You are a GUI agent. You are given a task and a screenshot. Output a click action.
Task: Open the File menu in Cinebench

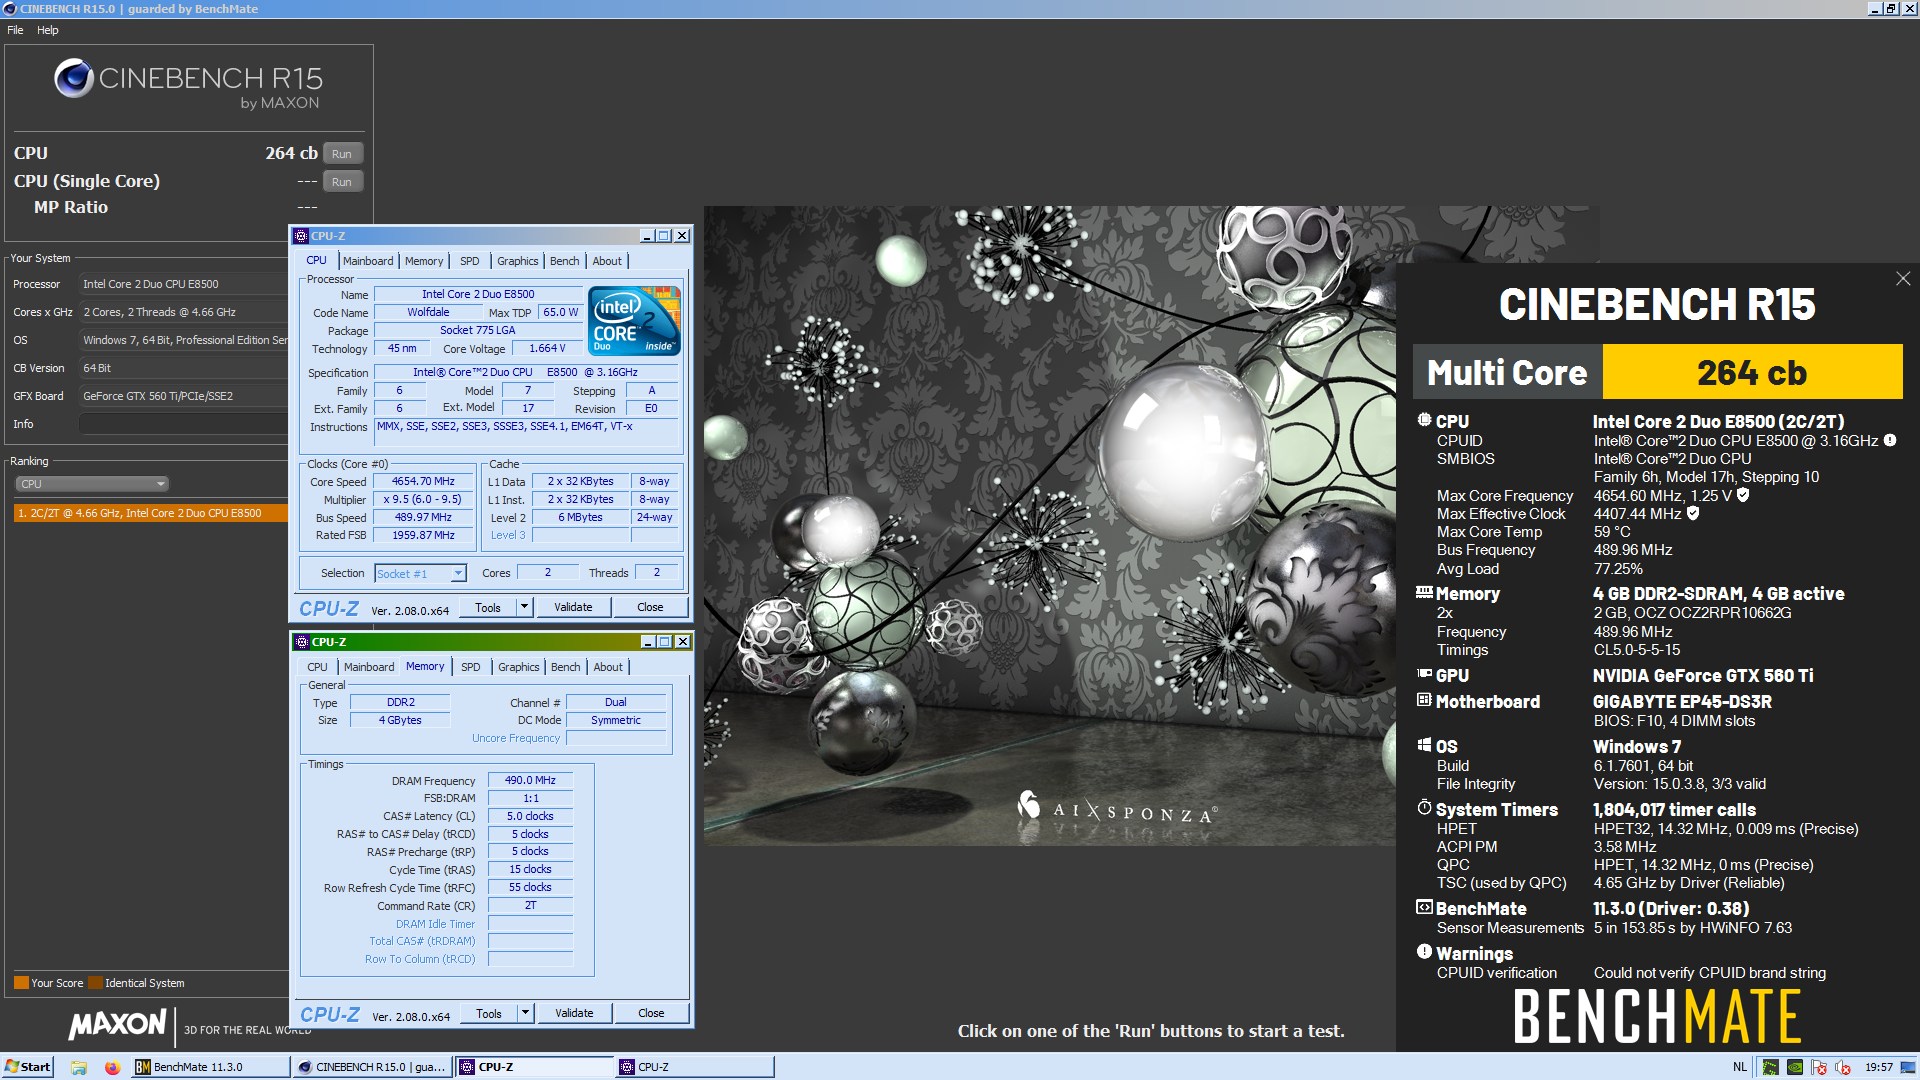(15, 30)
